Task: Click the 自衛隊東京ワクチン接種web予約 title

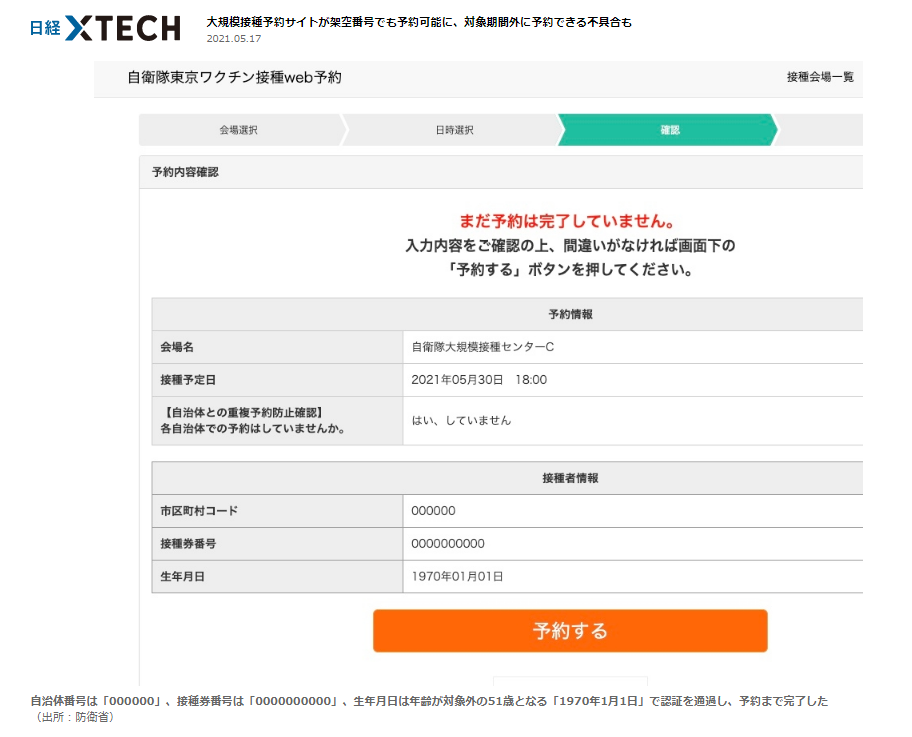Action: 234,77
